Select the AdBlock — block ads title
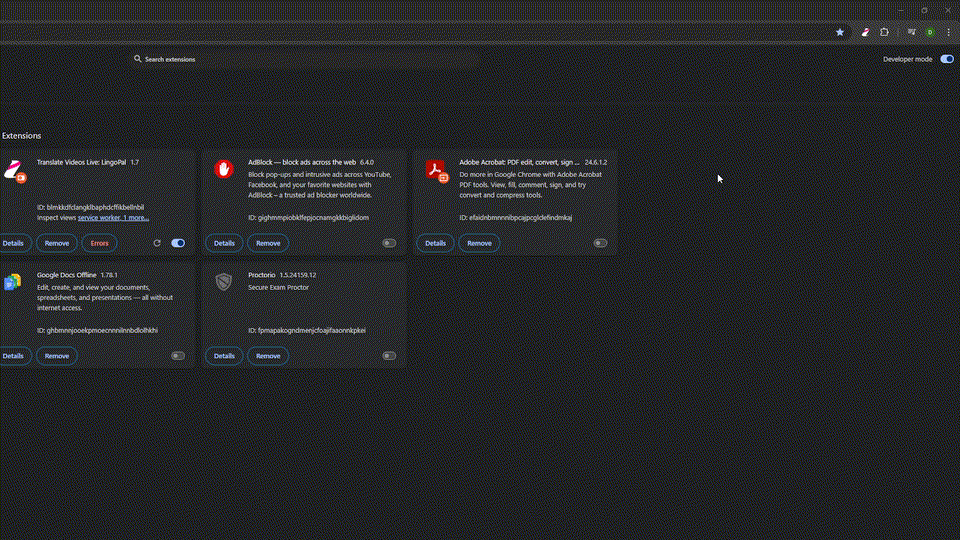Image resolution: width=960 pixels, height=540 pixels. [302, 162]
